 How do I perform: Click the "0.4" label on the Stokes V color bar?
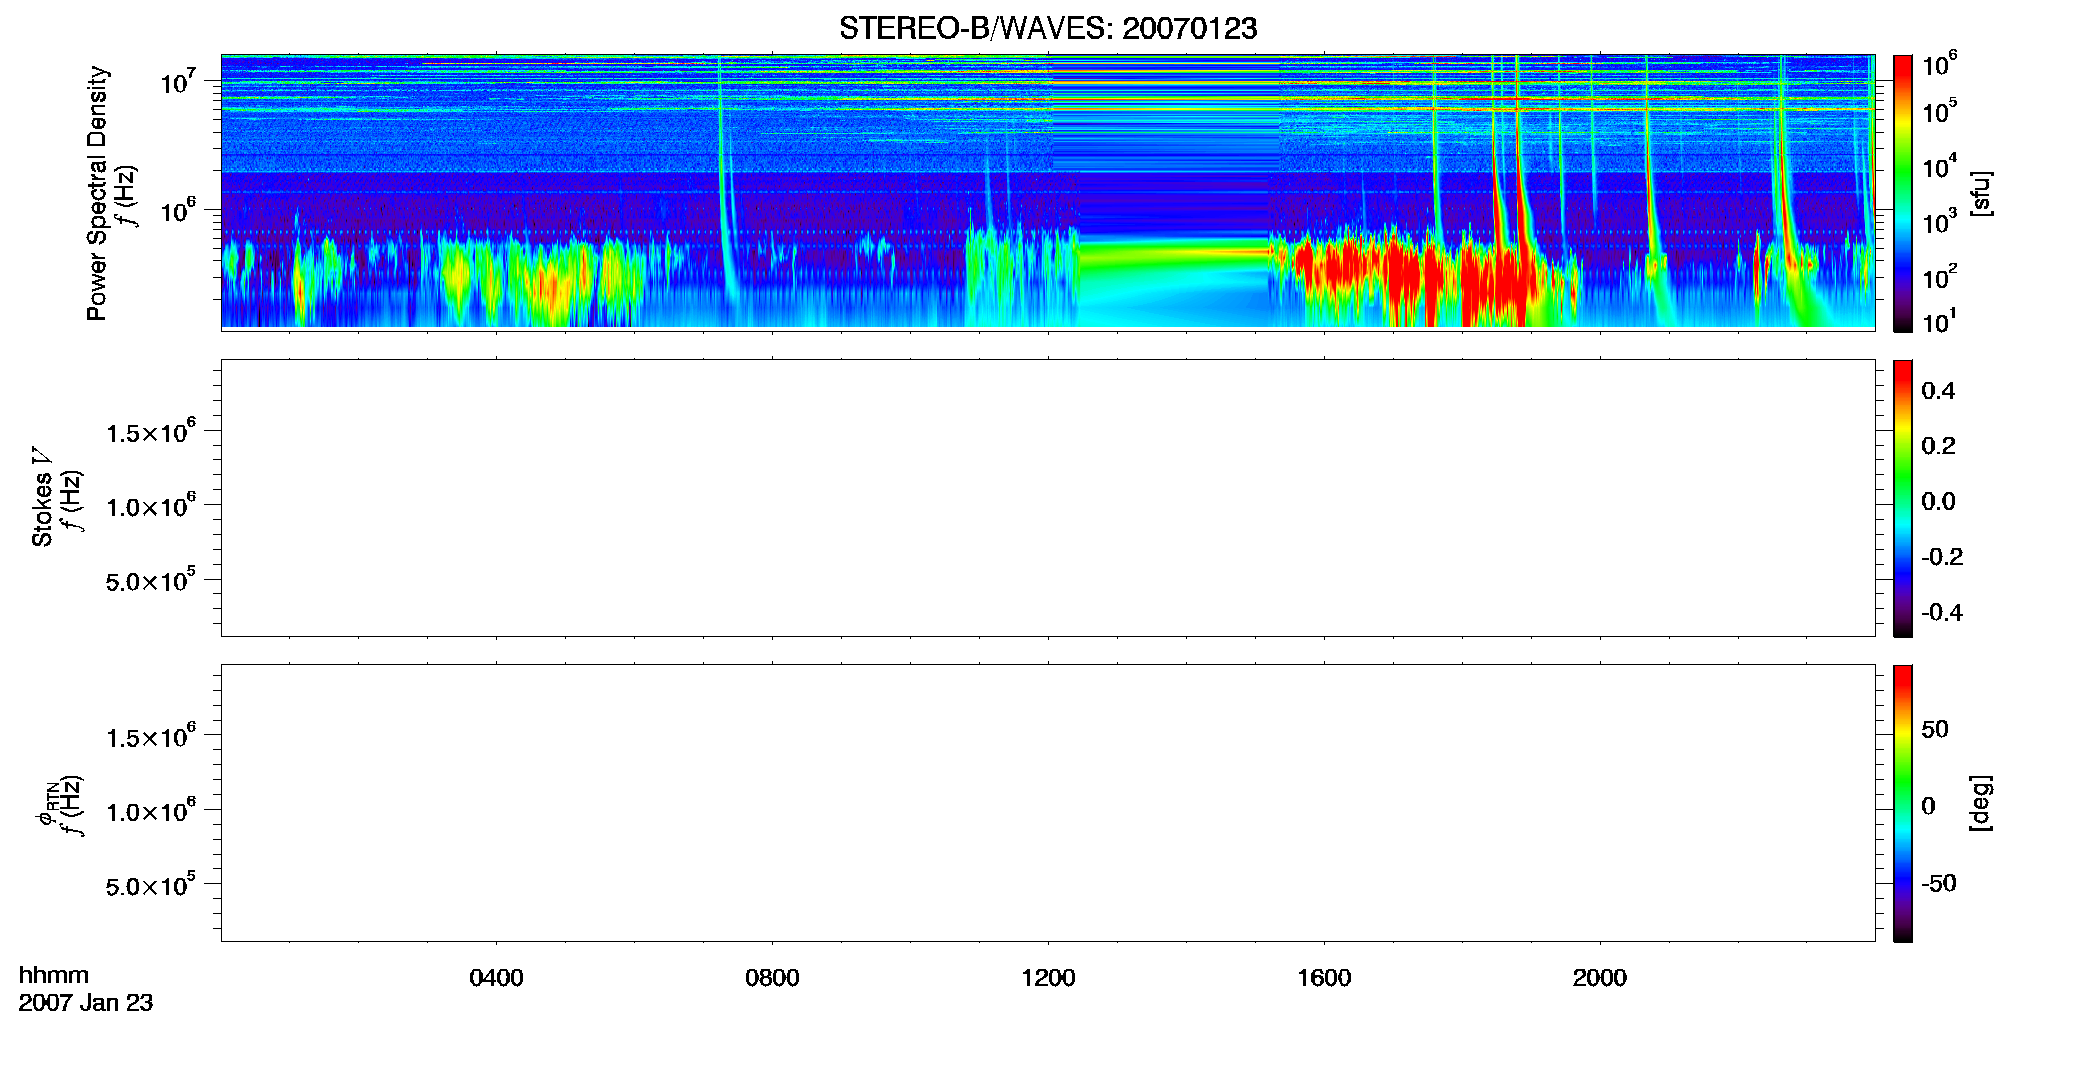1938,391
